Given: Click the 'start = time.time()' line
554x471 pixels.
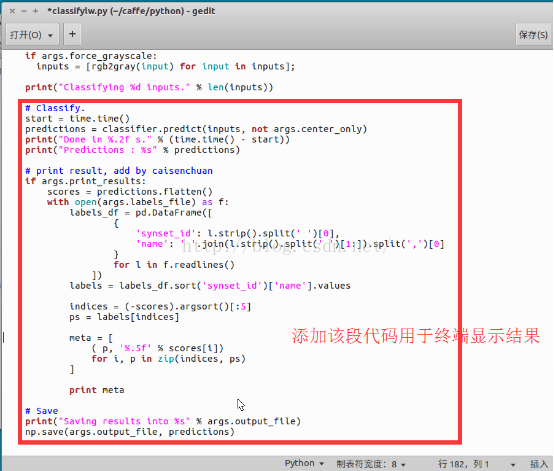Looking at the screenshot, I should pos(77,118).
